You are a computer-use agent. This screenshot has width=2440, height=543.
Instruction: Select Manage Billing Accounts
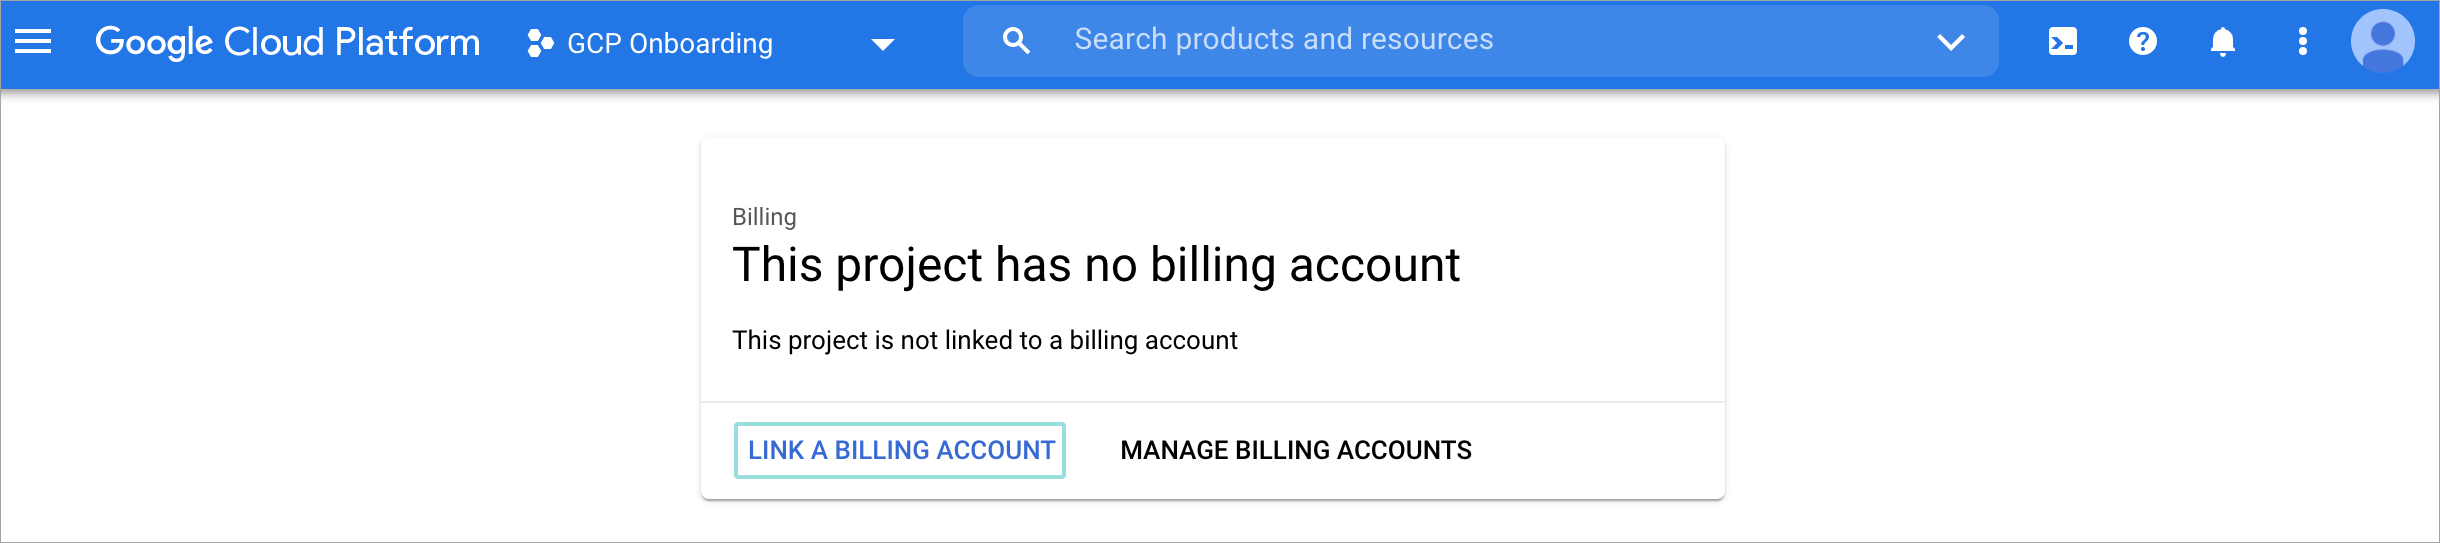[1295, 450]
